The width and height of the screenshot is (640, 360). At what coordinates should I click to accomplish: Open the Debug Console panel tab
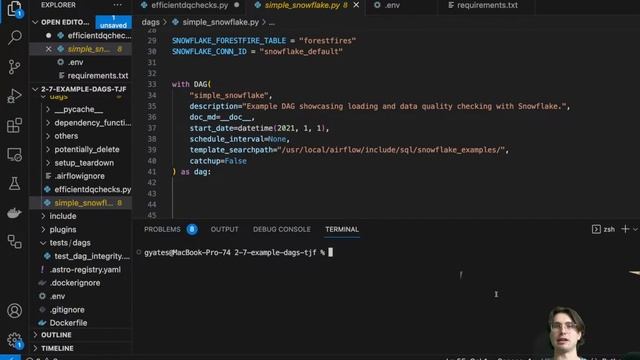tap(282, 229)
